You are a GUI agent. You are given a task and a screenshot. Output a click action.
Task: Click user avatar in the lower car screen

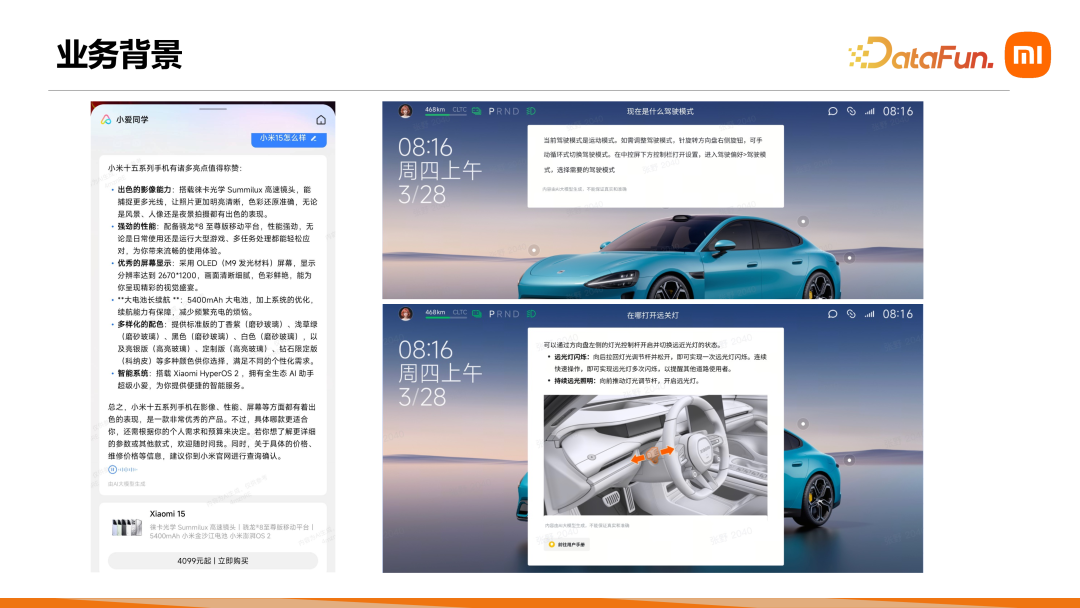[x=406, y=313]
